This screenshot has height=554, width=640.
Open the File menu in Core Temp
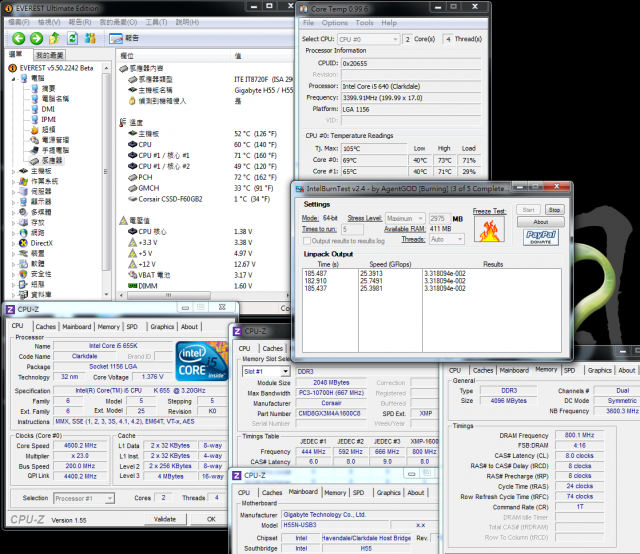pos(308,23)
